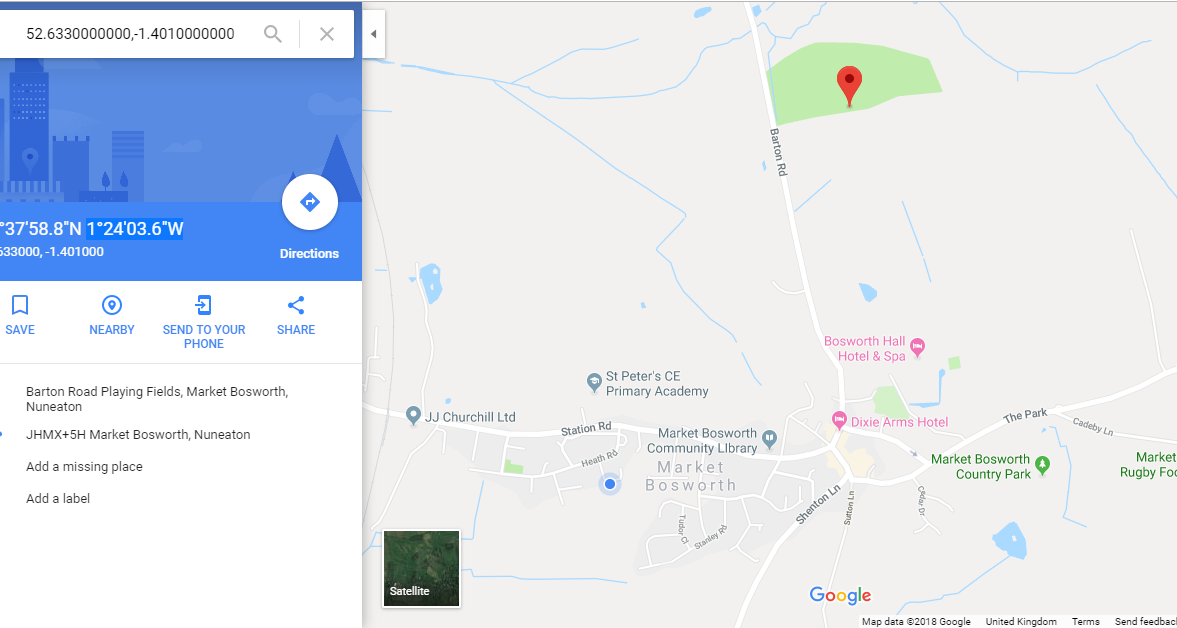Click the red map pin marker

[849, 86]
